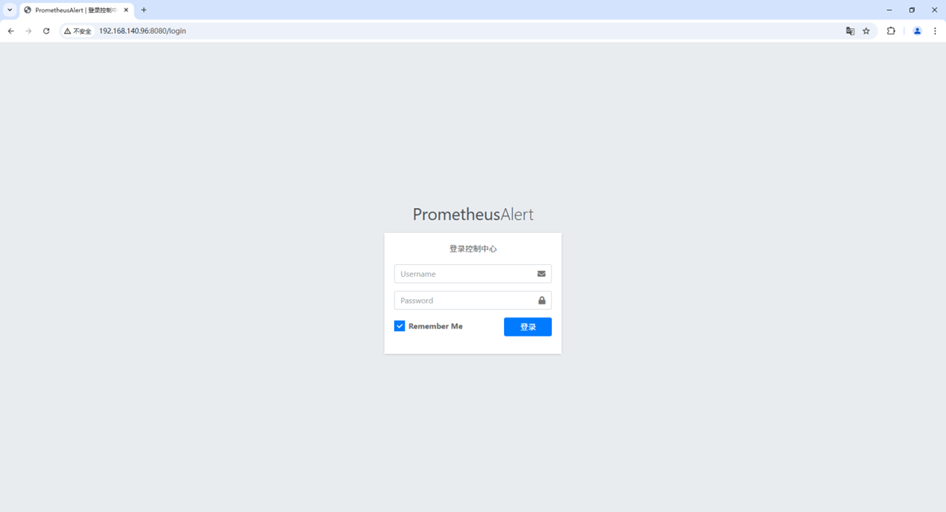Close the PrometheusAlert tab
The width and height of the screenshot is (946, 512).
[x=126, y=10]
